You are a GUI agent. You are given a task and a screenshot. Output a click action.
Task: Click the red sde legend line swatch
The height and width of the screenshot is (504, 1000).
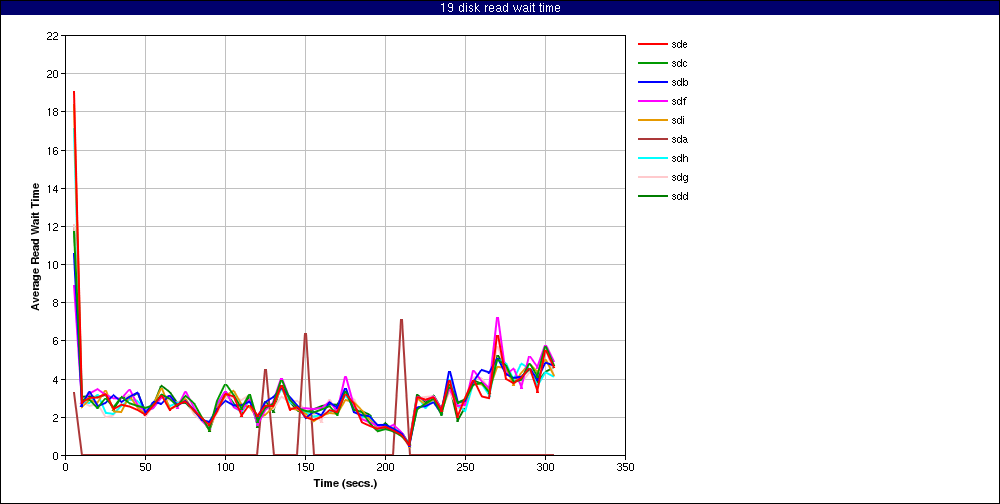pyautogui.click(x=652, y=45)
